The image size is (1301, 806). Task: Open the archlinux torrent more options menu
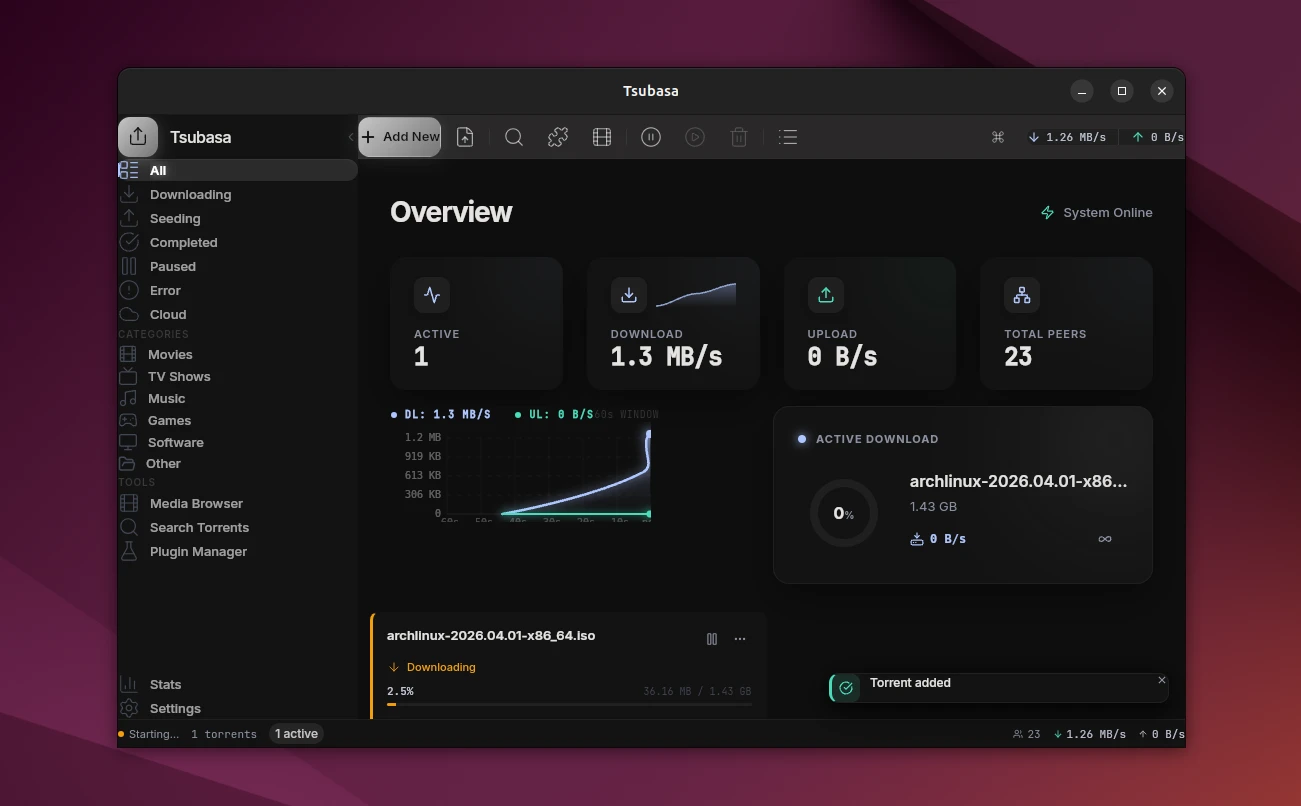(740, 639)
